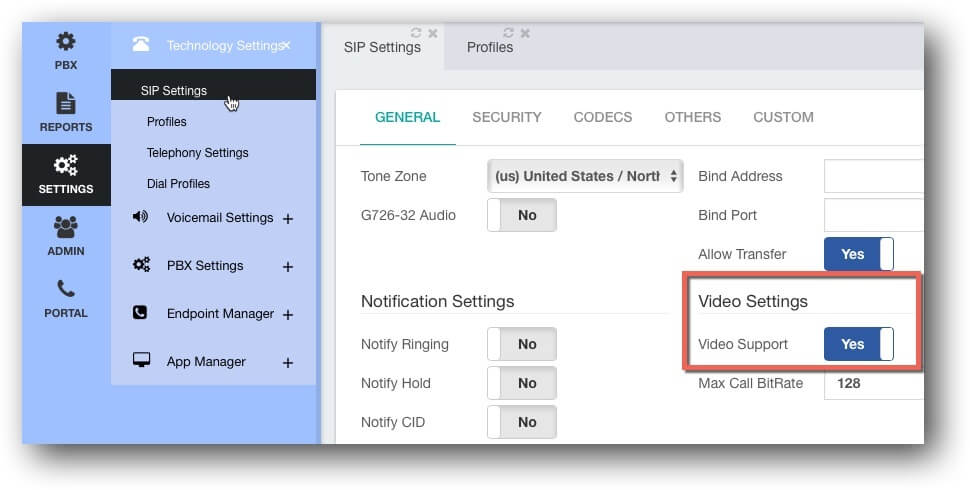Click the App Manager monitor icon
The image size is (970, 490).
142,359
